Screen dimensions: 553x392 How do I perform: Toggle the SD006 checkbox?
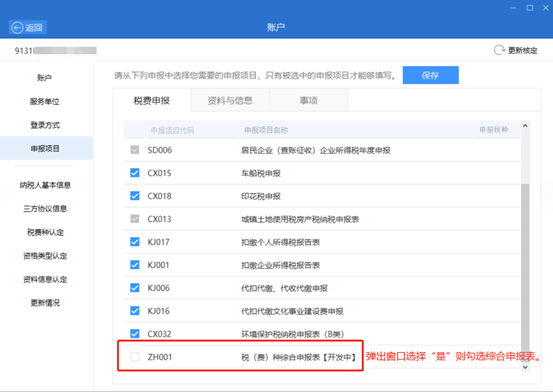pos(135,150)
